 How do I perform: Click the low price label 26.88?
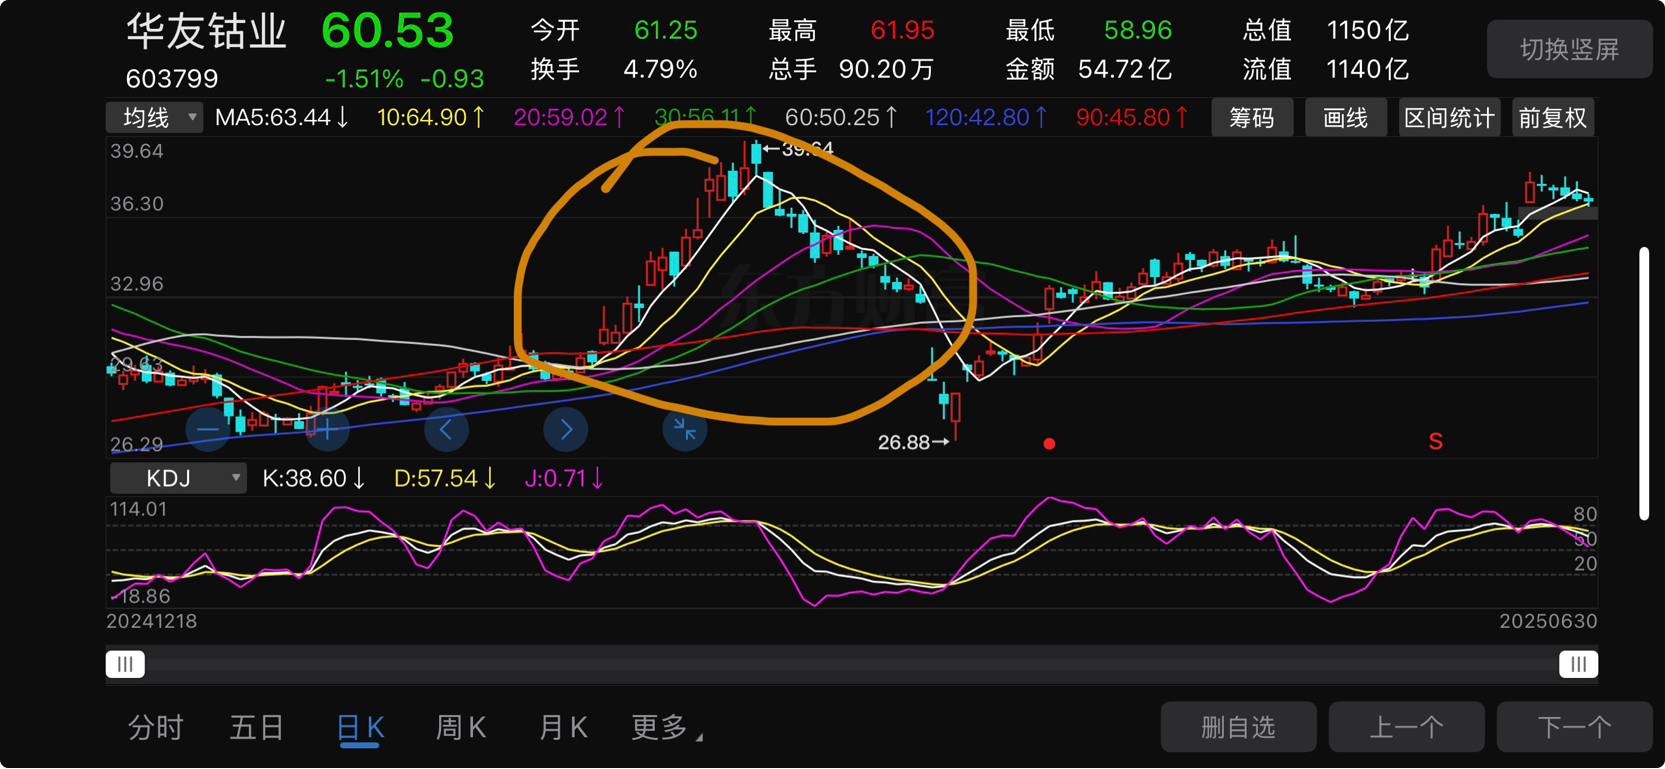pyautogui.click(x=904, y=442)
